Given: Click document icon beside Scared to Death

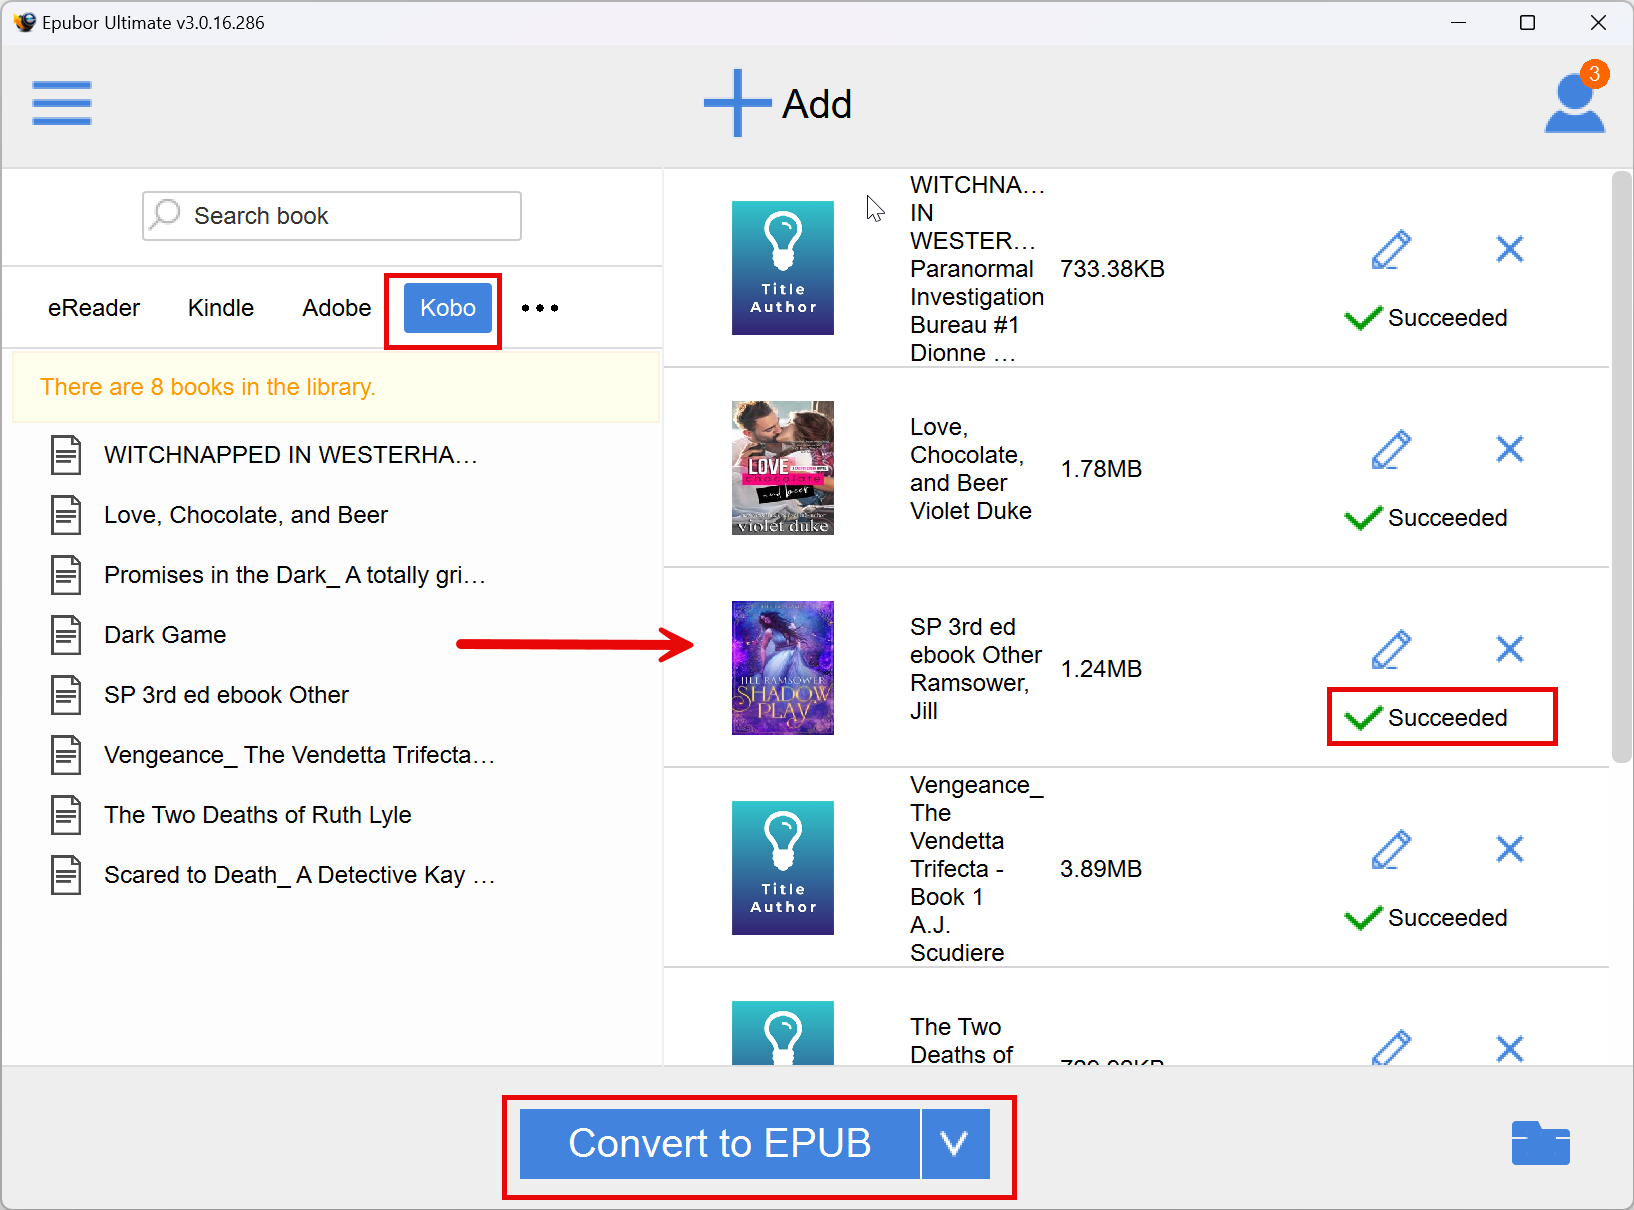Looking at the screenshot, I should [66, 875].
